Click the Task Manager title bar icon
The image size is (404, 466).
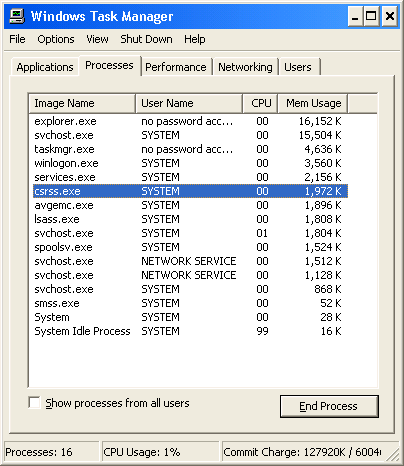tap(17, 16)
